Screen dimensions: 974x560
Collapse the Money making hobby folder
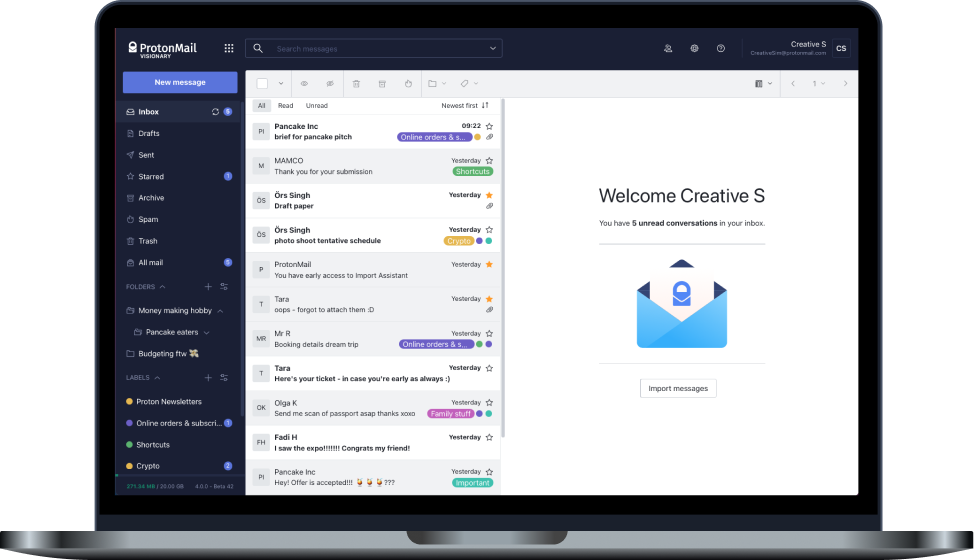click(220, 311)
